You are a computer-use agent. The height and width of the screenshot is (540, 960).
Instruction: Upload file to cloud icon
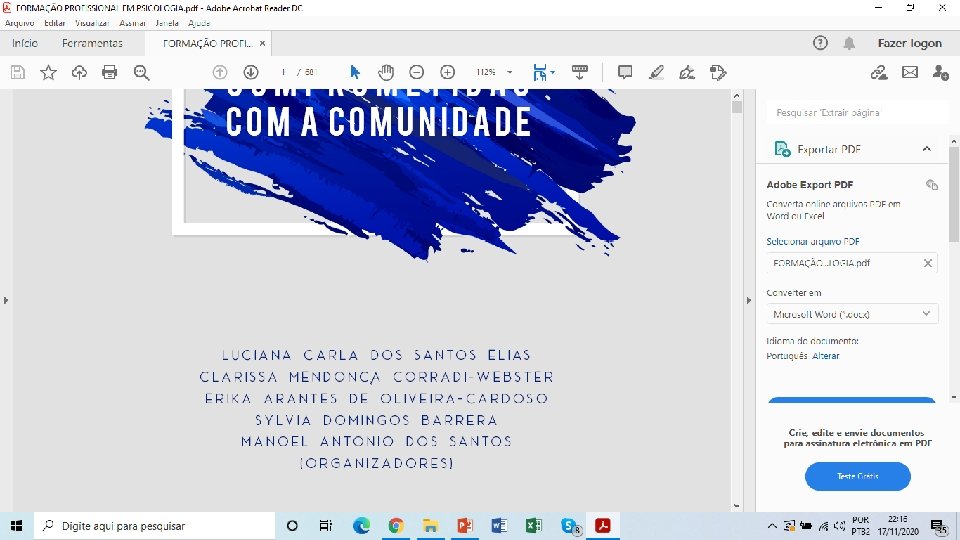(79, 72)
